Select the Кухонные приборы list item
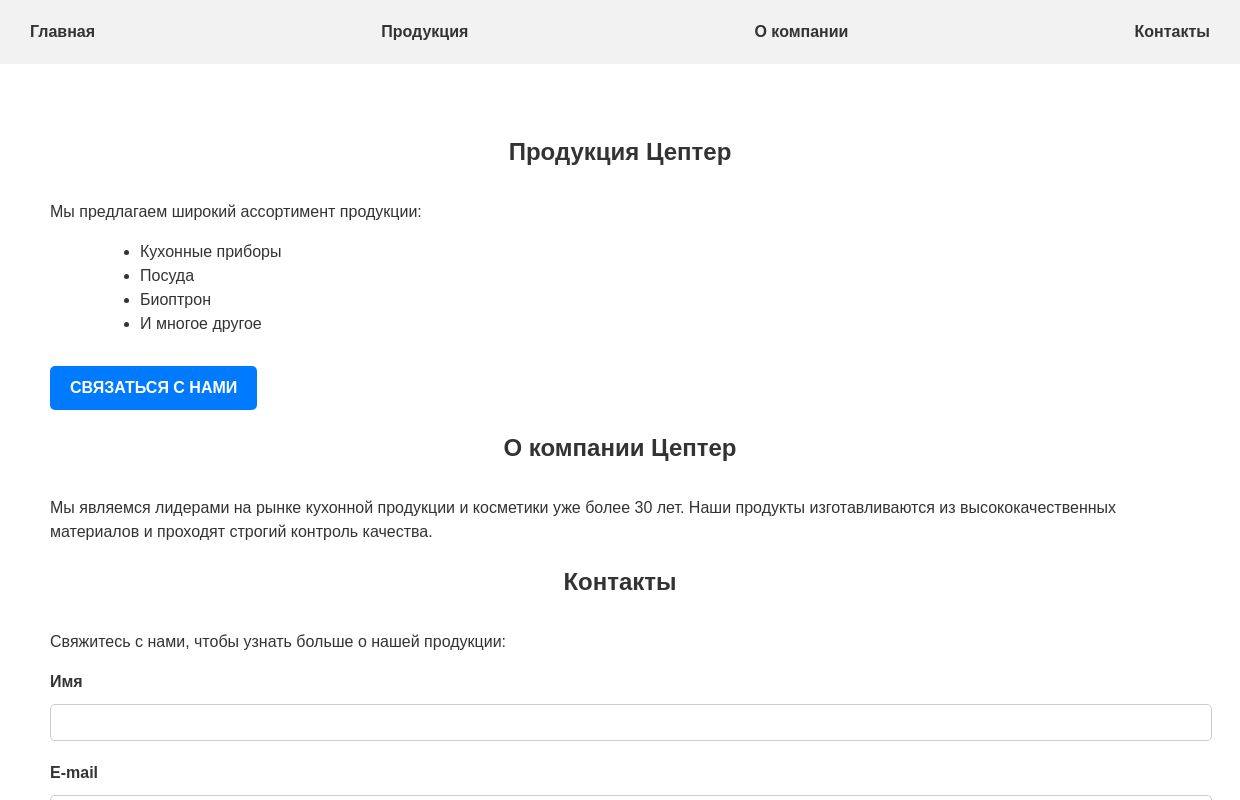 coord(210,251)
